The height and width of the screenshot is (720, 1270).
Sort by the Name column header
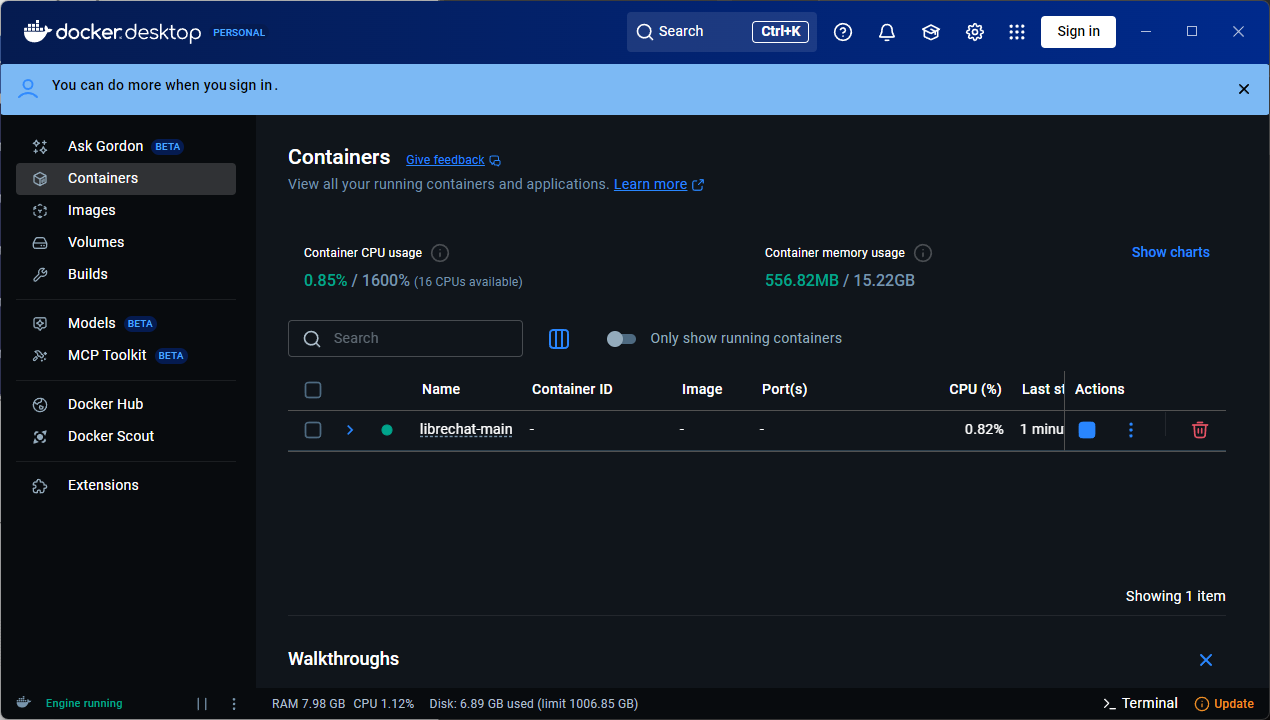(441, 389)
